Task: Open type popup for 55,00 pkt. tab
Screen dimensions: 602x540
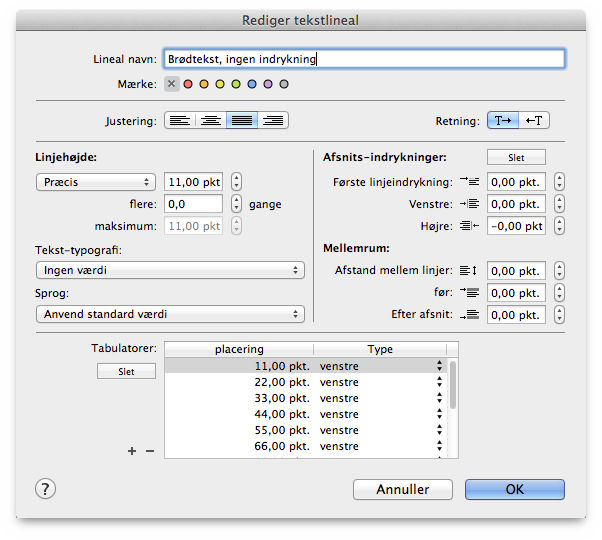Action: click(x=439, y=430)
